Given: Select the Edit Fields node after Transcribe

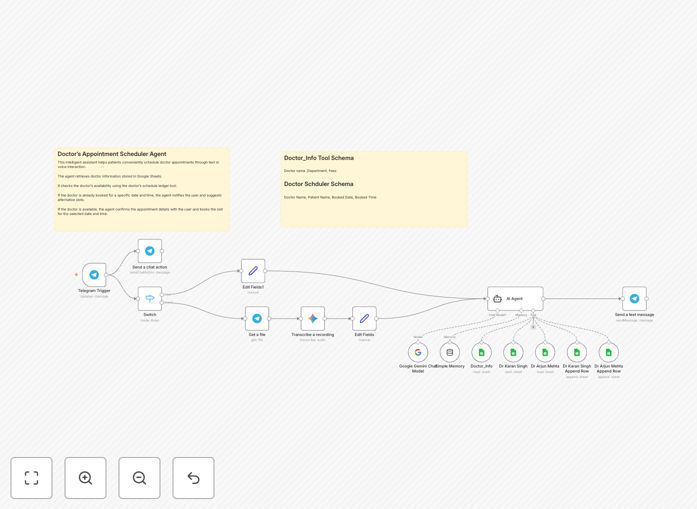Looking at the screenshot, I should point(364,318).
